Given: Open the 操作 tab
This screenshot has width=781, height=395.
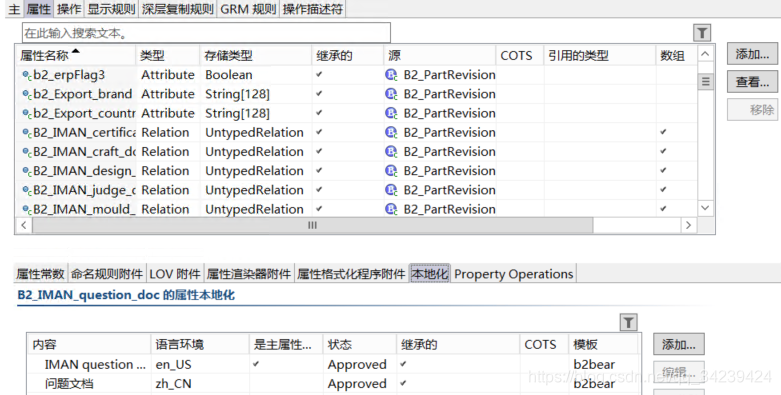Looking at the screenshot, I should [x=69, y=9].
